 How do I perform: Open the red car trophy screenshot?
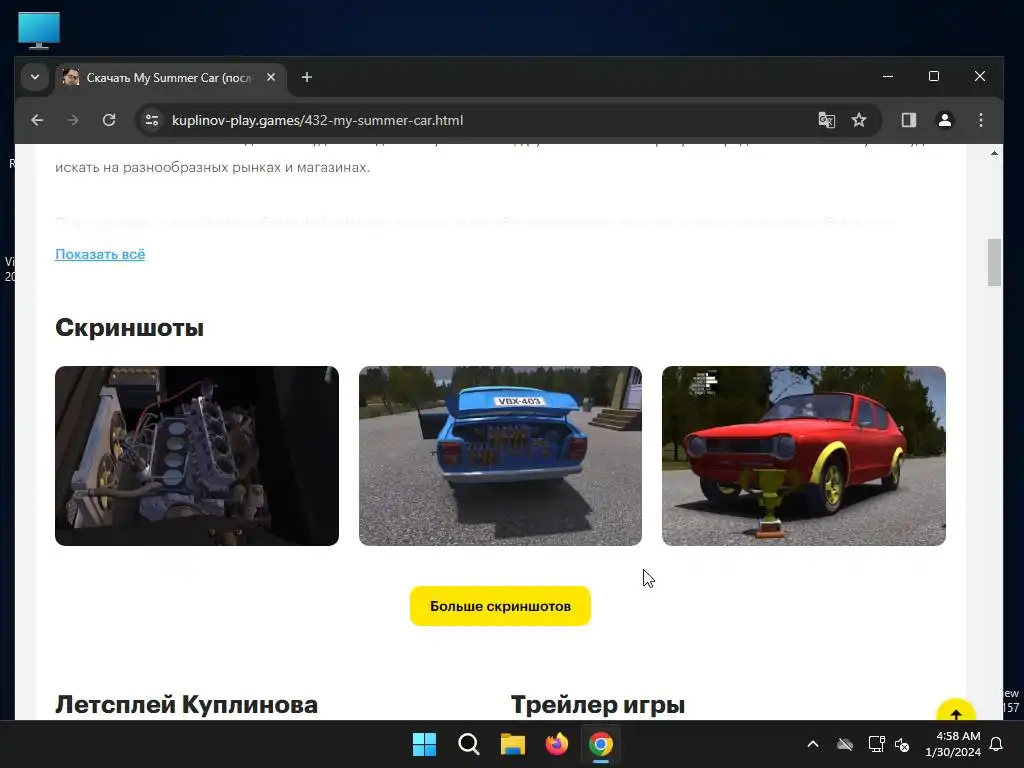[804, 456]
